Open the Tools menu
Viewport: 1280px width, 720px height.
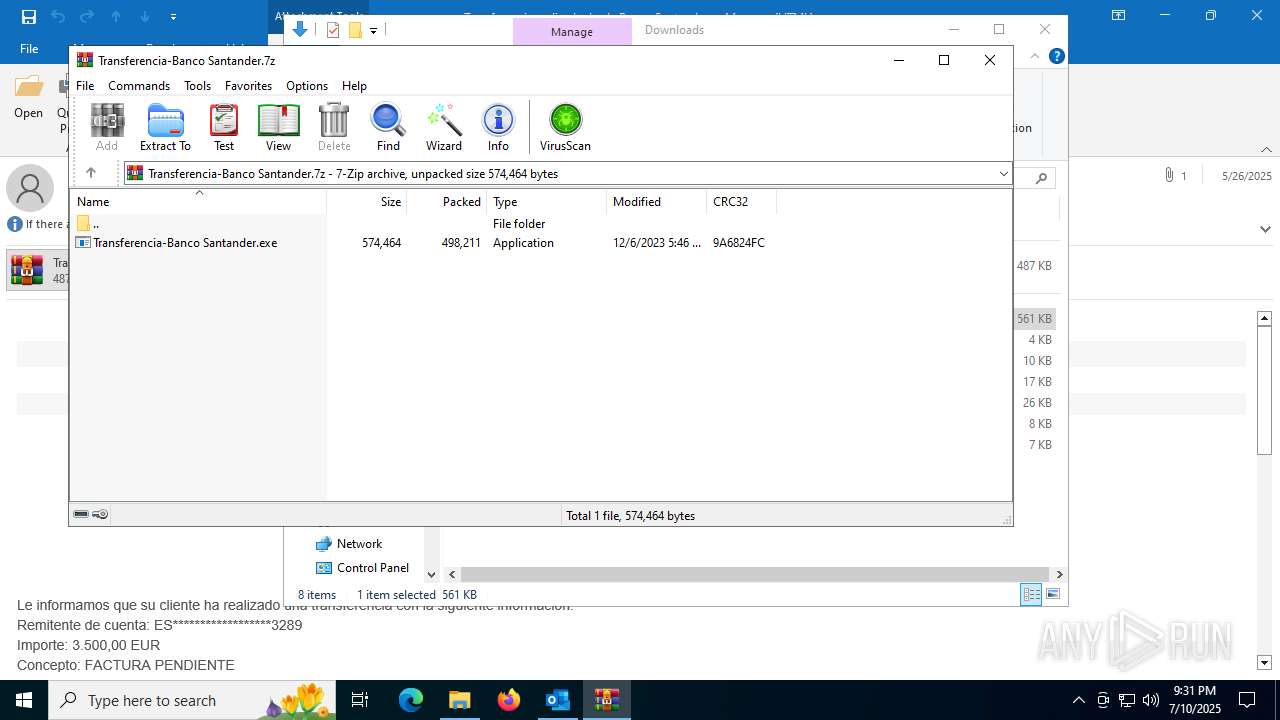click(197, 86)
